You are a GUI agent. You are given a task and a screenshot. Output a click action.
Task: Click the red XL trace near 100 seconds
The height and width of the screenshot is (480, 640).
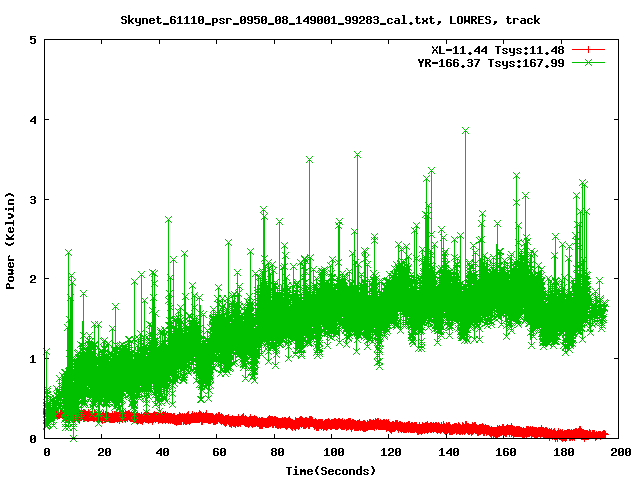[x=332, y=424]
